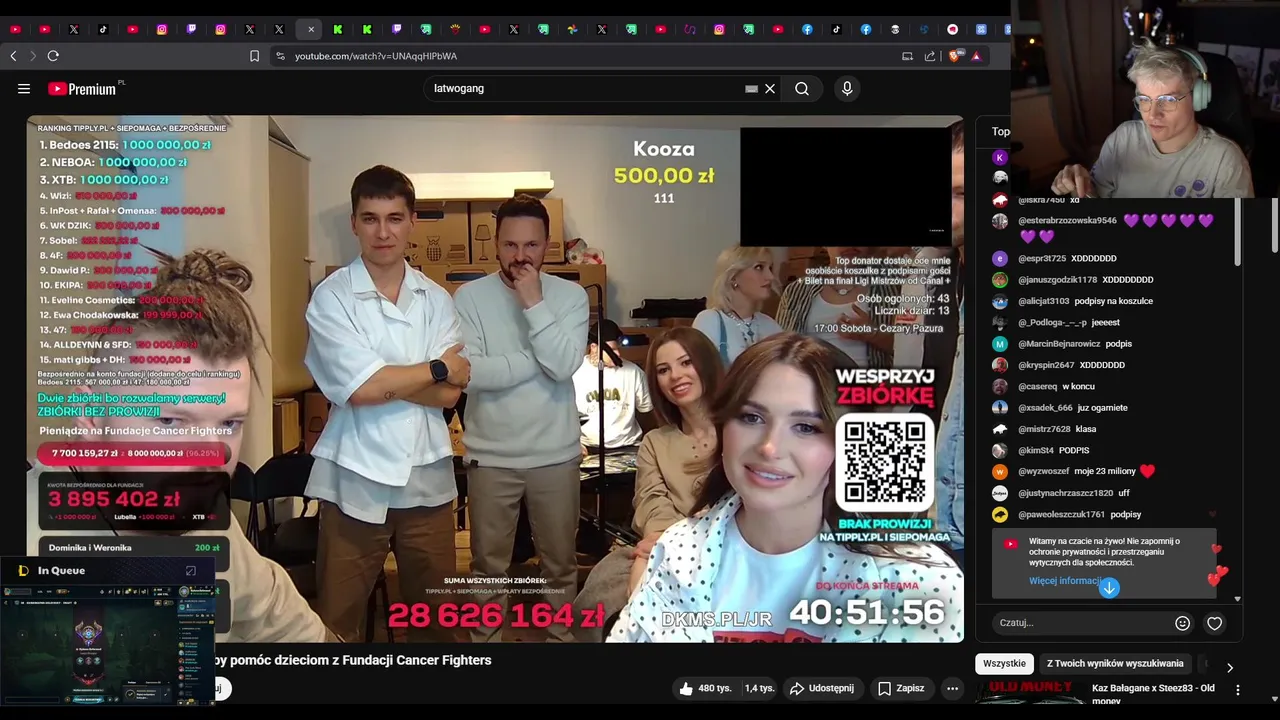
Task: Select chat user @esterabrzozowska9546
Action: point(1067,221)
